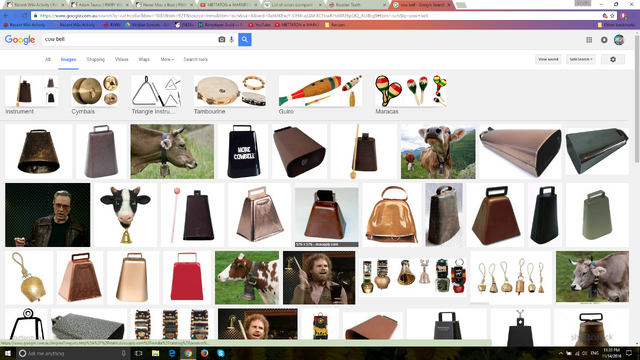Open spotted cow lying on grass image
This screenshot has width=640, height=360.
tap(247, 278)
